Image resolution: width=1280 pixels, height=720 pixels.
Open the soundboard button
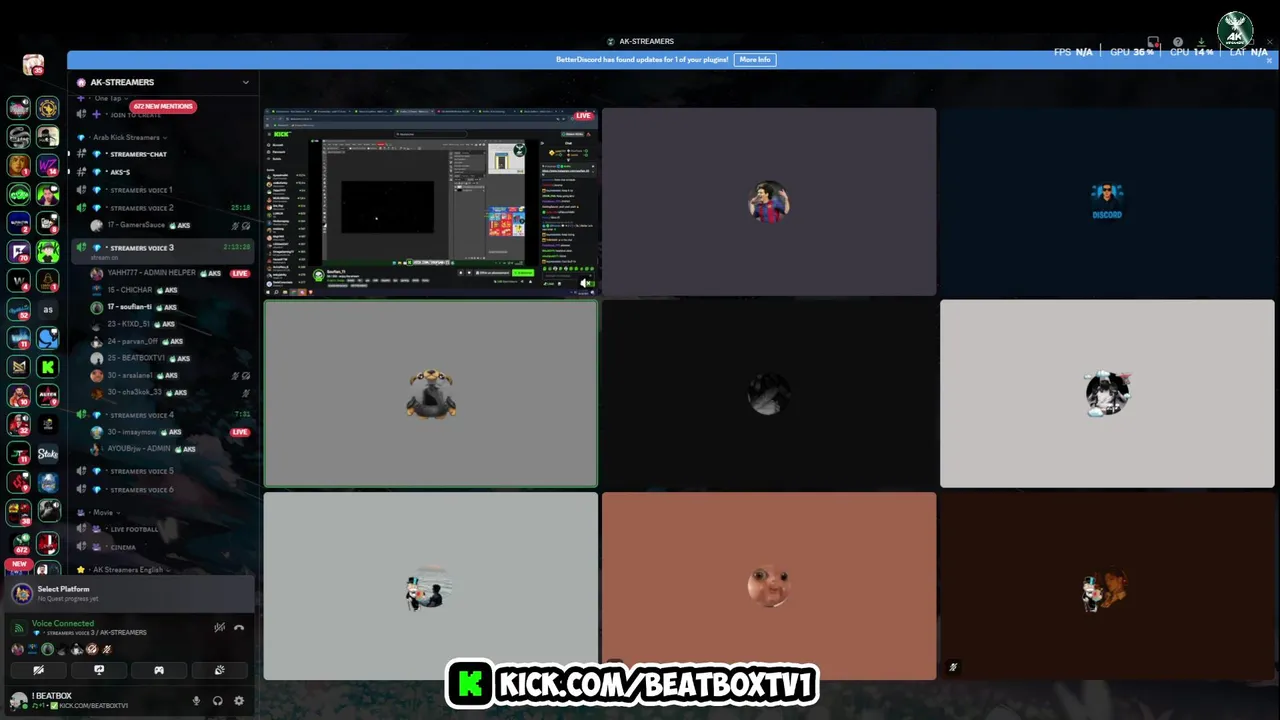pyautogui.click(x=219, y=670)
